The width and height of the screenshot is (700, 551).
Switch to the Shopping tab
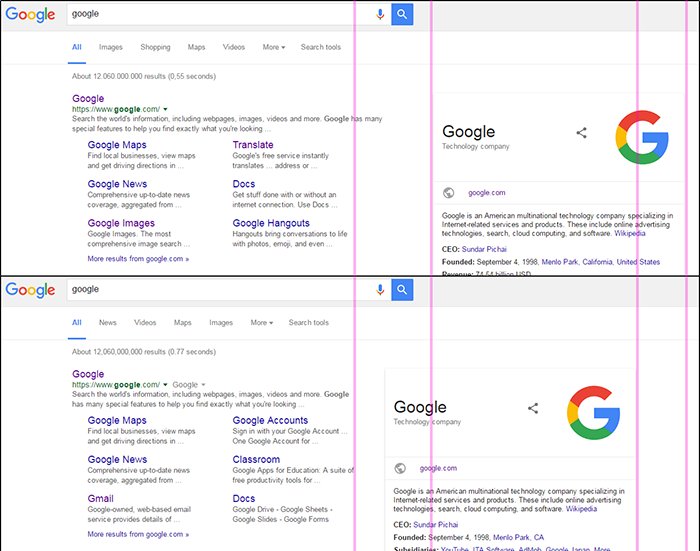click(x=155, y=47)
